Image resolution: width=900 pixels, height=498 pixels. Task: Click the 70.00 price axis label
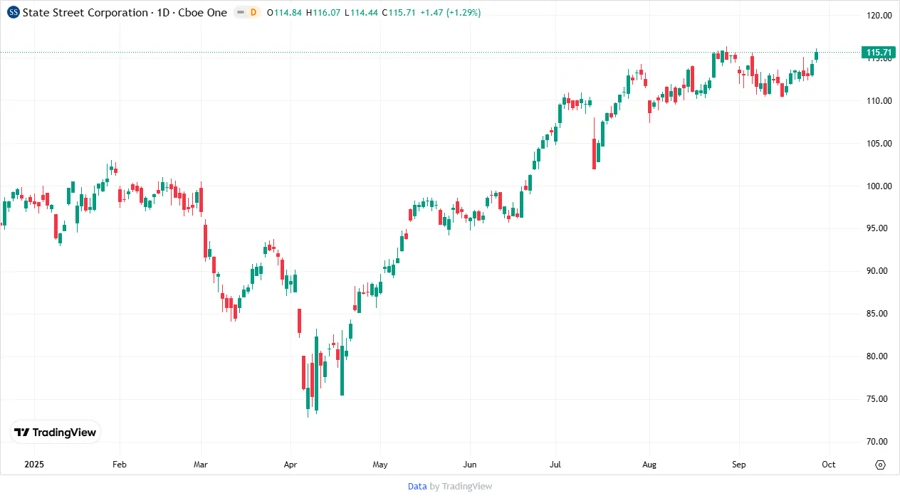(879, 441)
